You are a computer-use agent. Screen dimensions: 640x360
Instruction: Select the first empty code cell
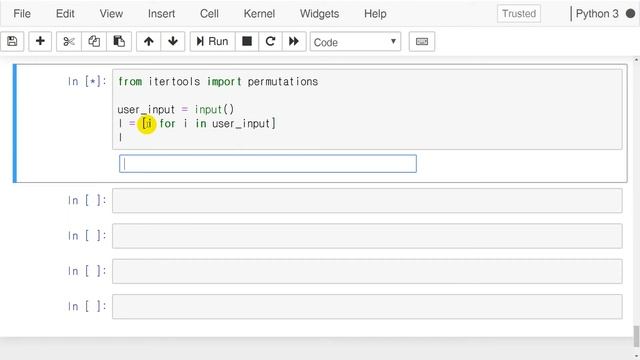pyautogui.click(x=367, y=200)
